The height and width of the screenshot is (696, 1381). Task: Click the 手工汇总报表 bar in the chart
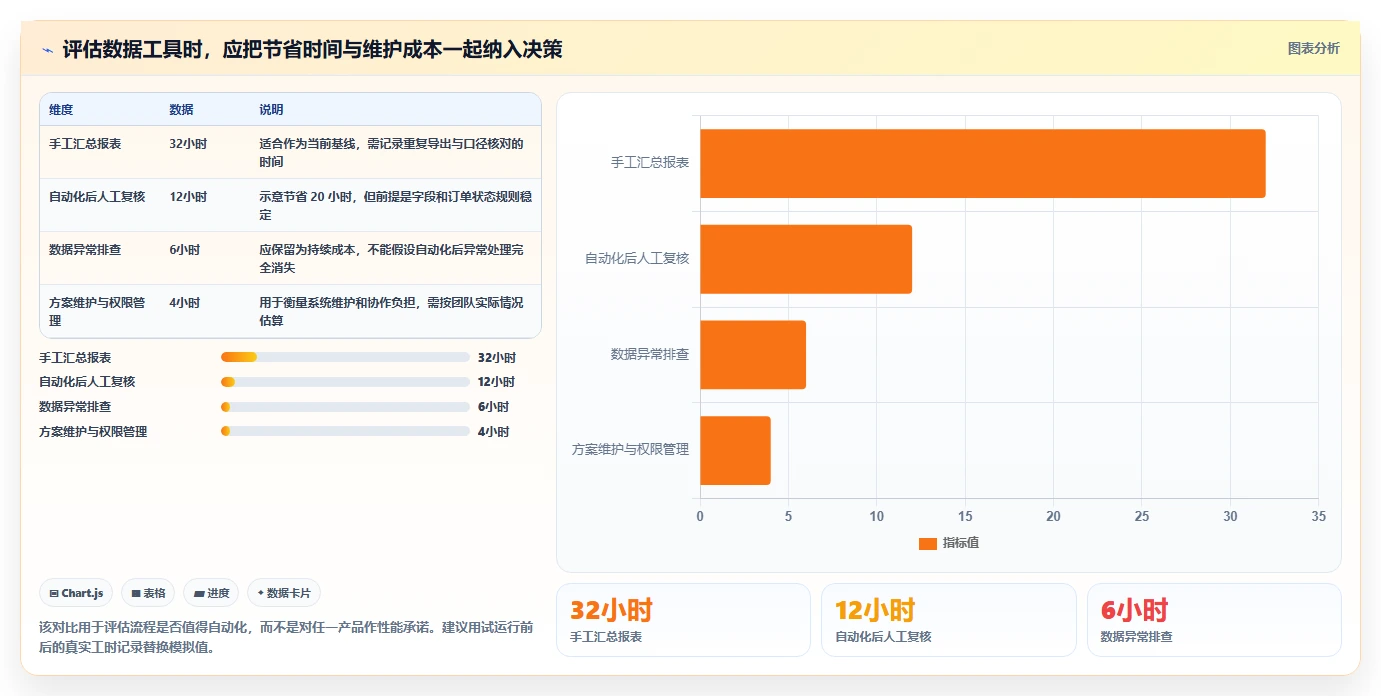coord(982,163)
